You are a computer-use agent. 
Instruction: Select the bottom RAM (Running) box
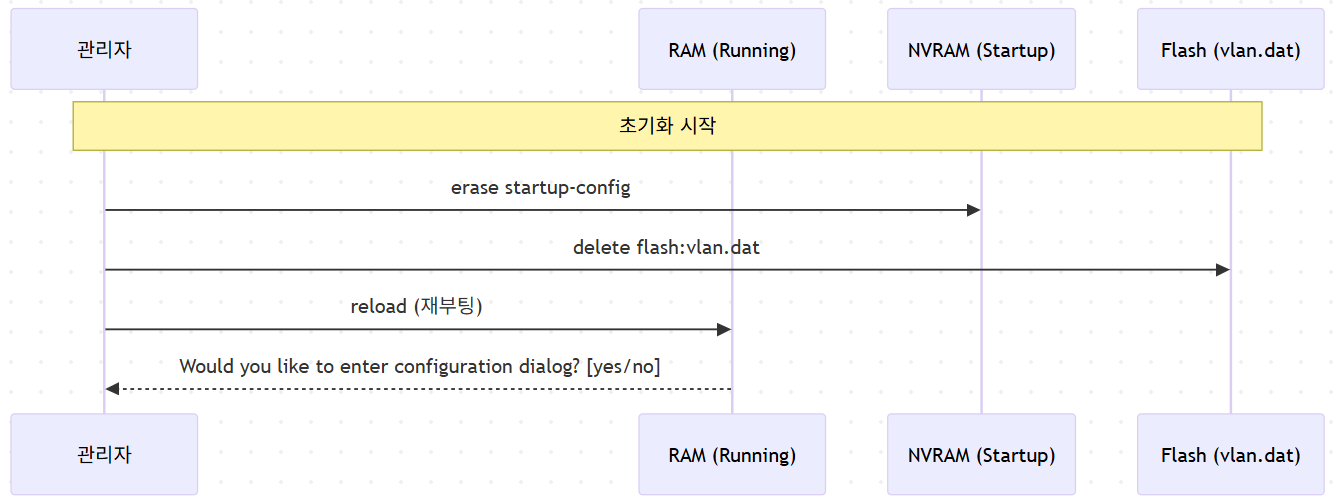732,454
